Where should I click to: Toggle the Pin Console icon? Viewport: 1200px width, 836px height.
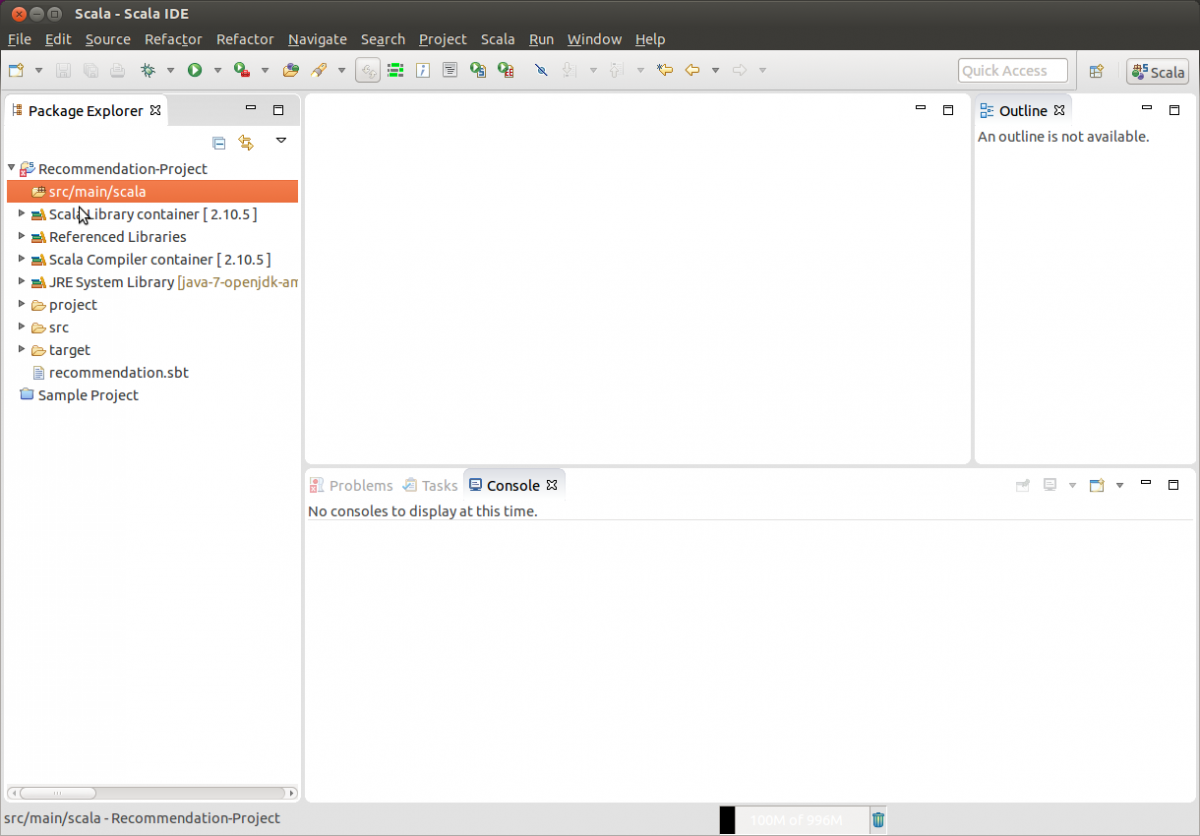point(1022,485)
